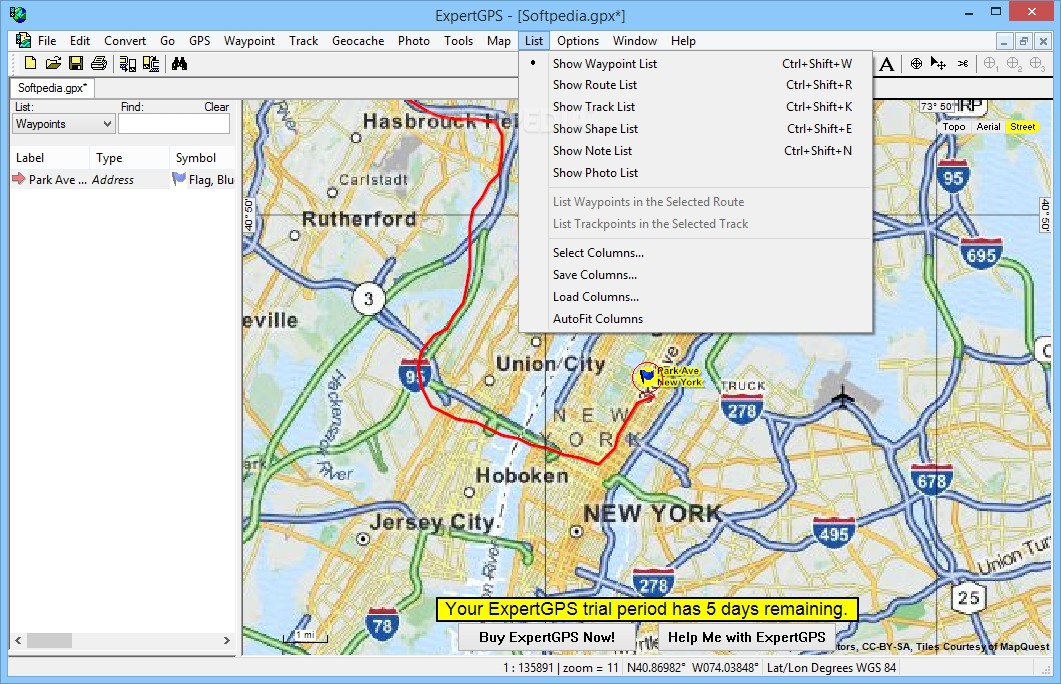
Task: Click the crosshair 3 toolbar icon
Action: pyautogui.click(x=1037, y=64)
